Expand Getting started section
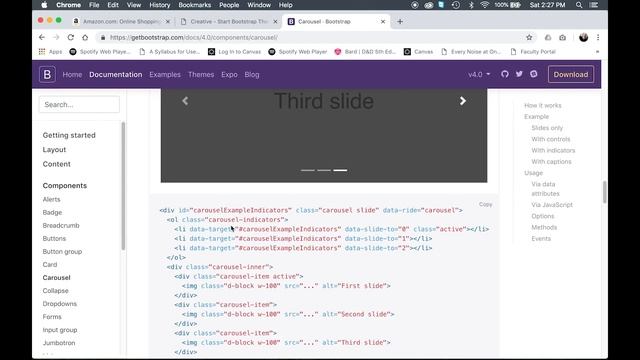The width and height of the screenshot is (640, 360). tap(69, 135)
